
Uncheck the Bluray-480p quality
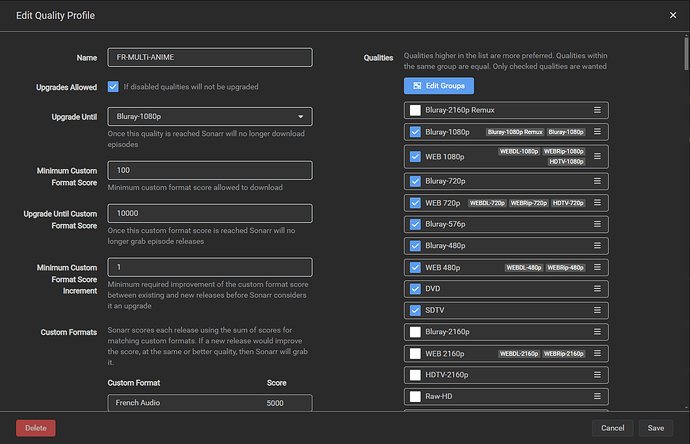(x=415, y=246)
